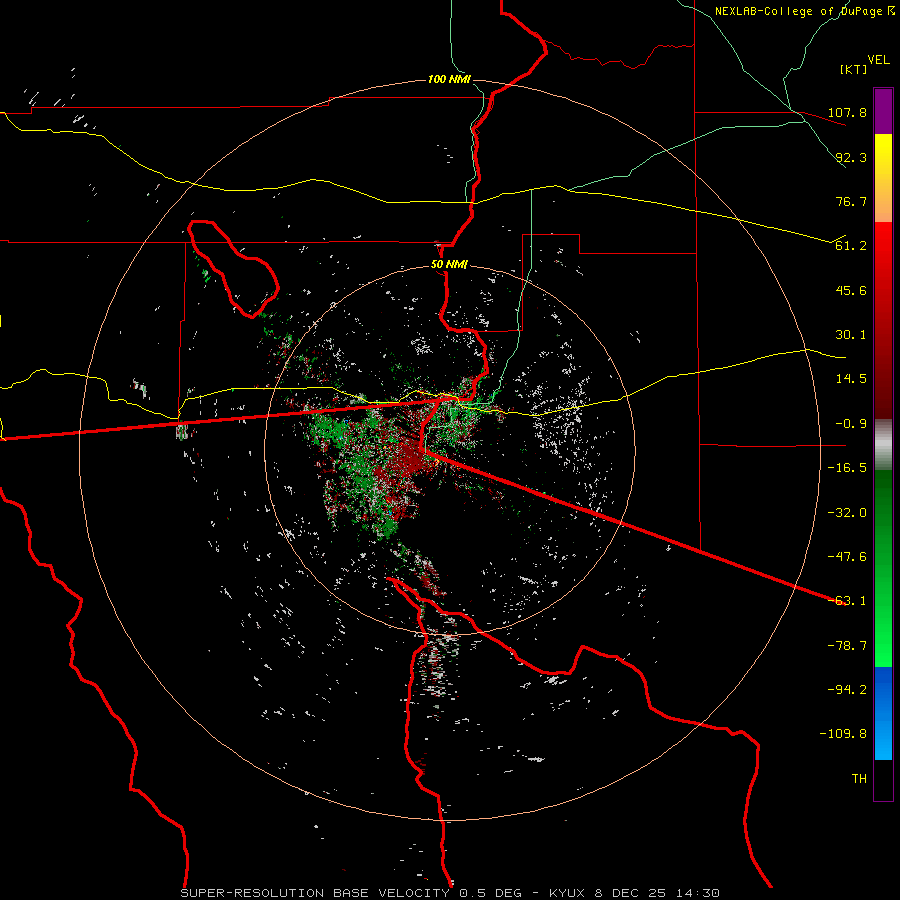
Task: Click the 8 DEC 25 date in the caption
Action: click(631, 893)
